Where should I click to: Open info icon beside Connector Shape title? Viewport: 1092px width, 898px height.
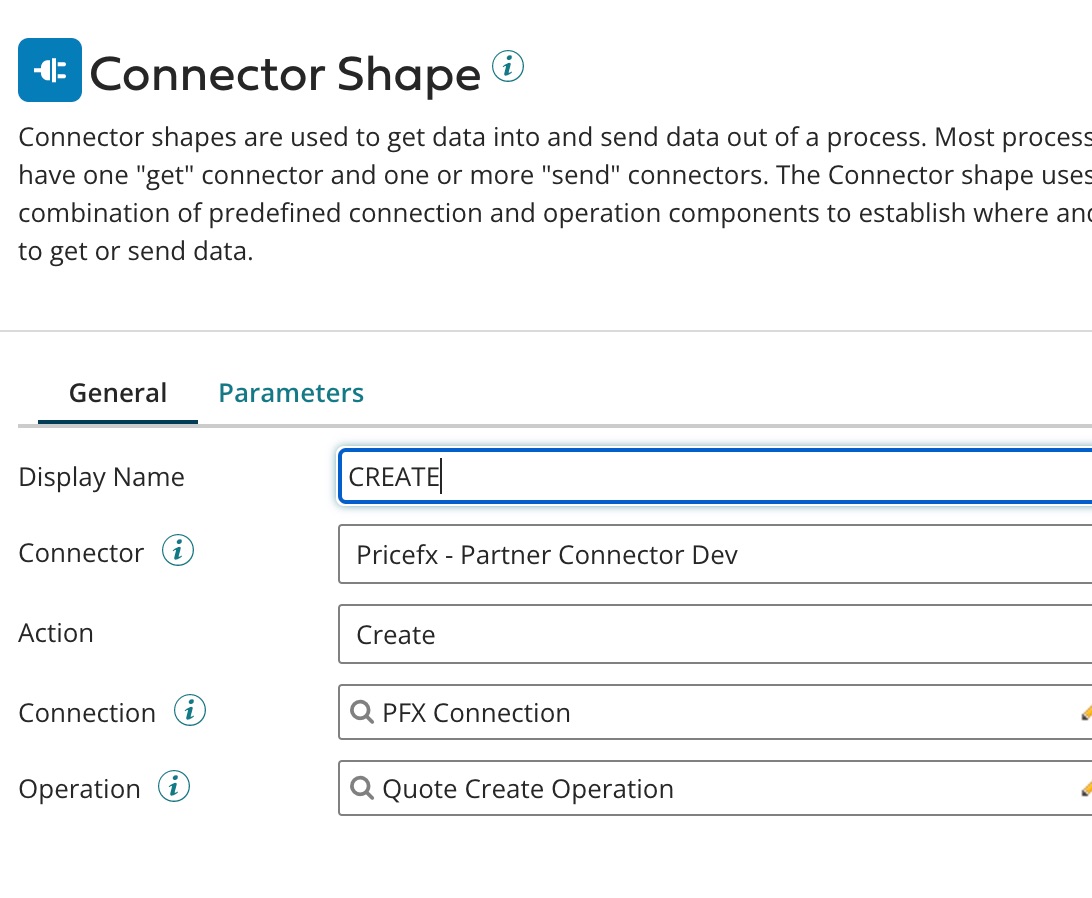click(x=508, y=67)
